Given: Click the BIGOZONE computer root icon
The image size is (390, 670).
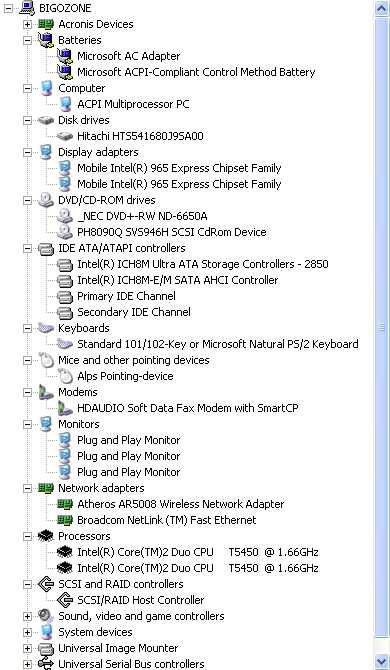Looking at the screenshot, I should pyautogui.click(x=27, y=8).
